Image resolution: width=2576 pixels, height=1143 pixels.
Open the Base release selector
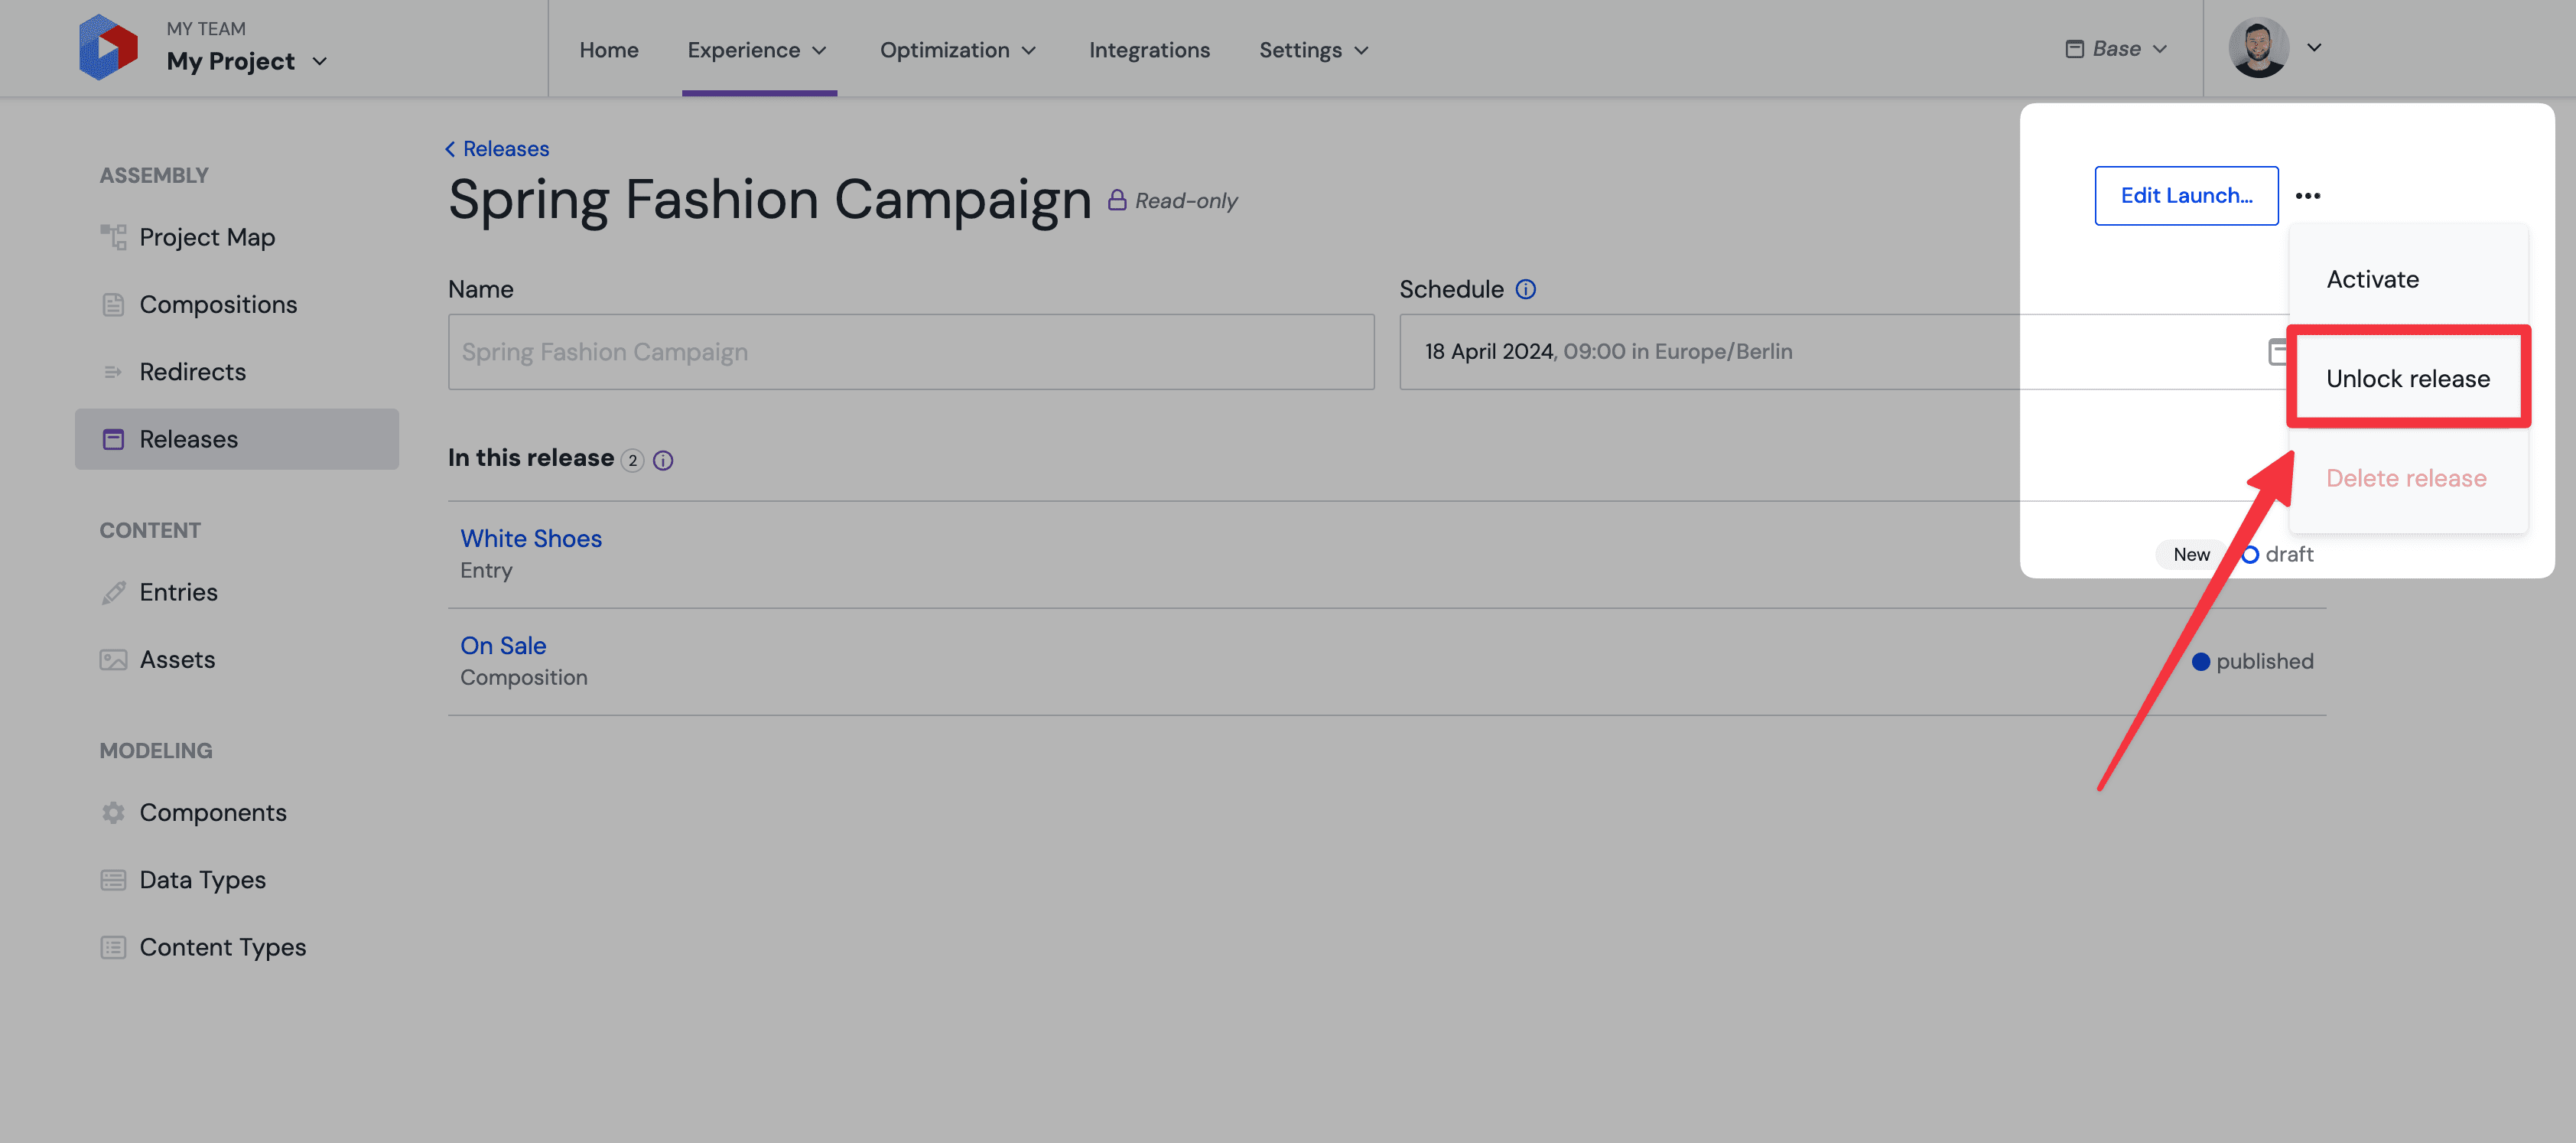tap(2116, 48)
